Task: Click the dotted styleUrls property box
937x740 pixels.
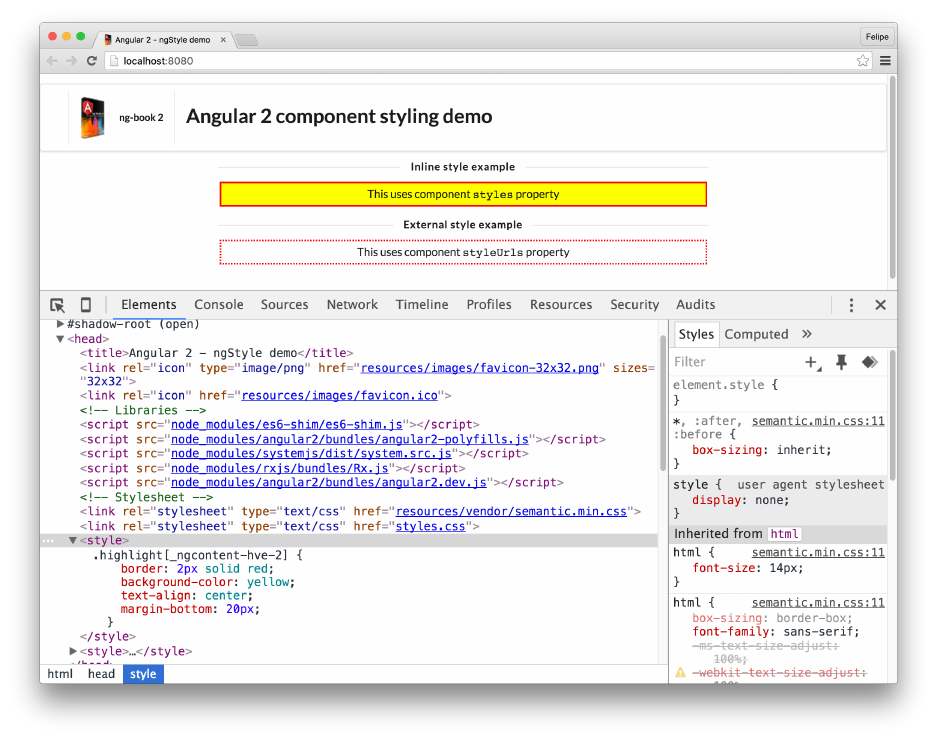Action: tap(463, 252)
